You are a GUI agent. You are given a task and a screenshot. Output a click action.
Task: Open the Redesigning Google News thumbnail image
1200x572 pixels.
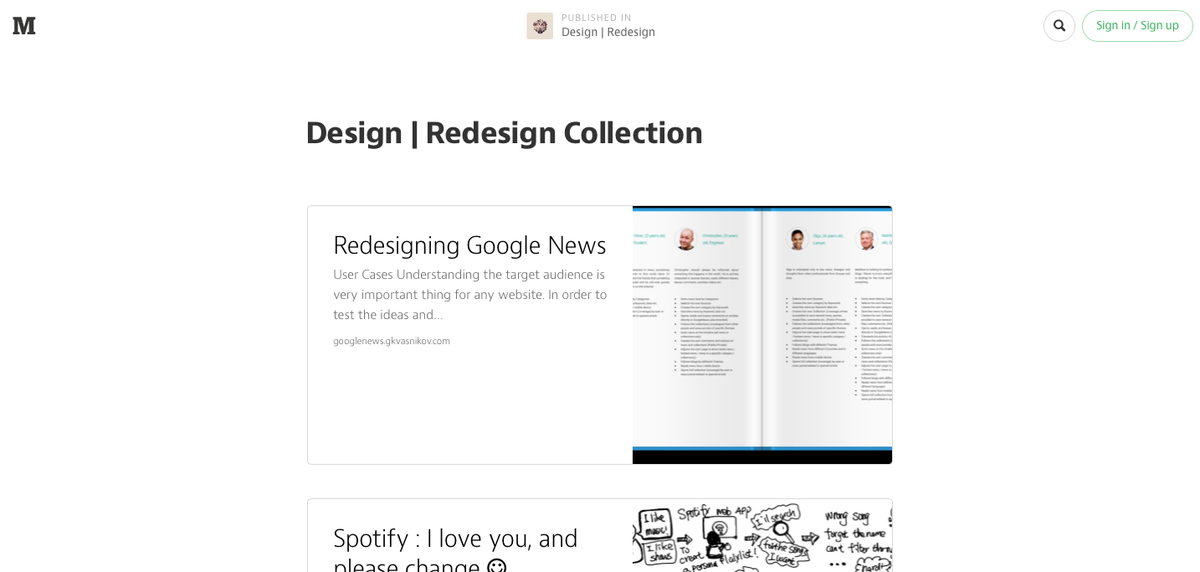pos(762,335)
